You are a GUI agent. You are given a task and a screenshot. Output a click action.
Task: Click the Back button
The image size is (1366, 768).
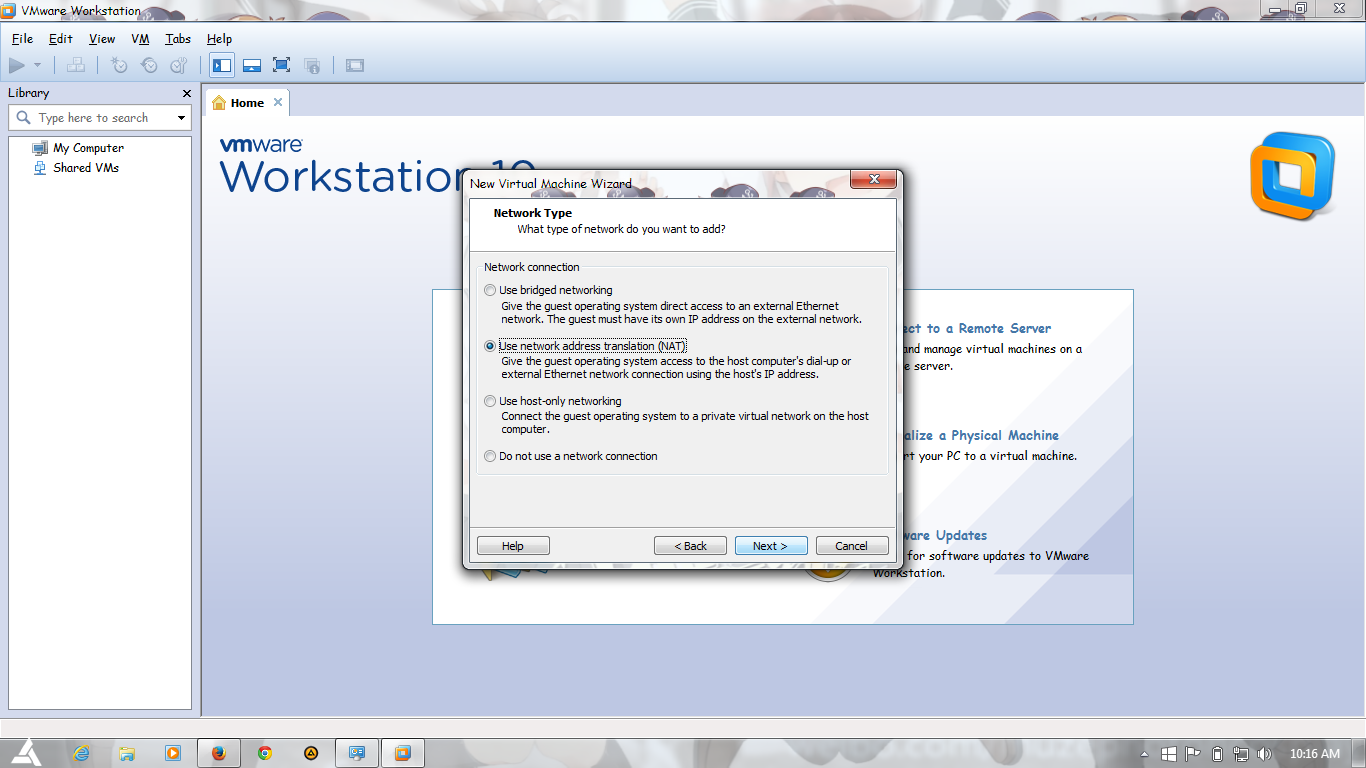point(690,545)
